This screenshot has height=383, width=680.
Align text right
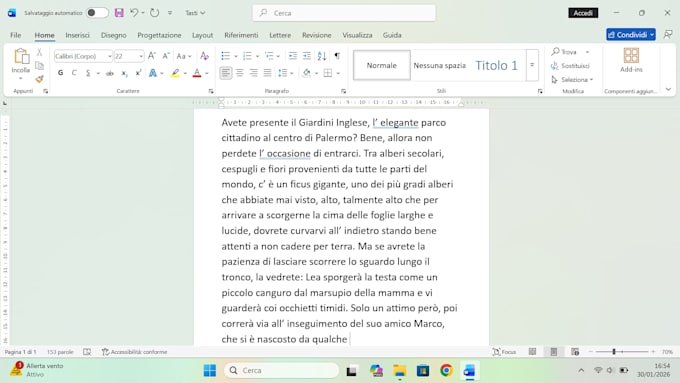click(x=253, y=73)
